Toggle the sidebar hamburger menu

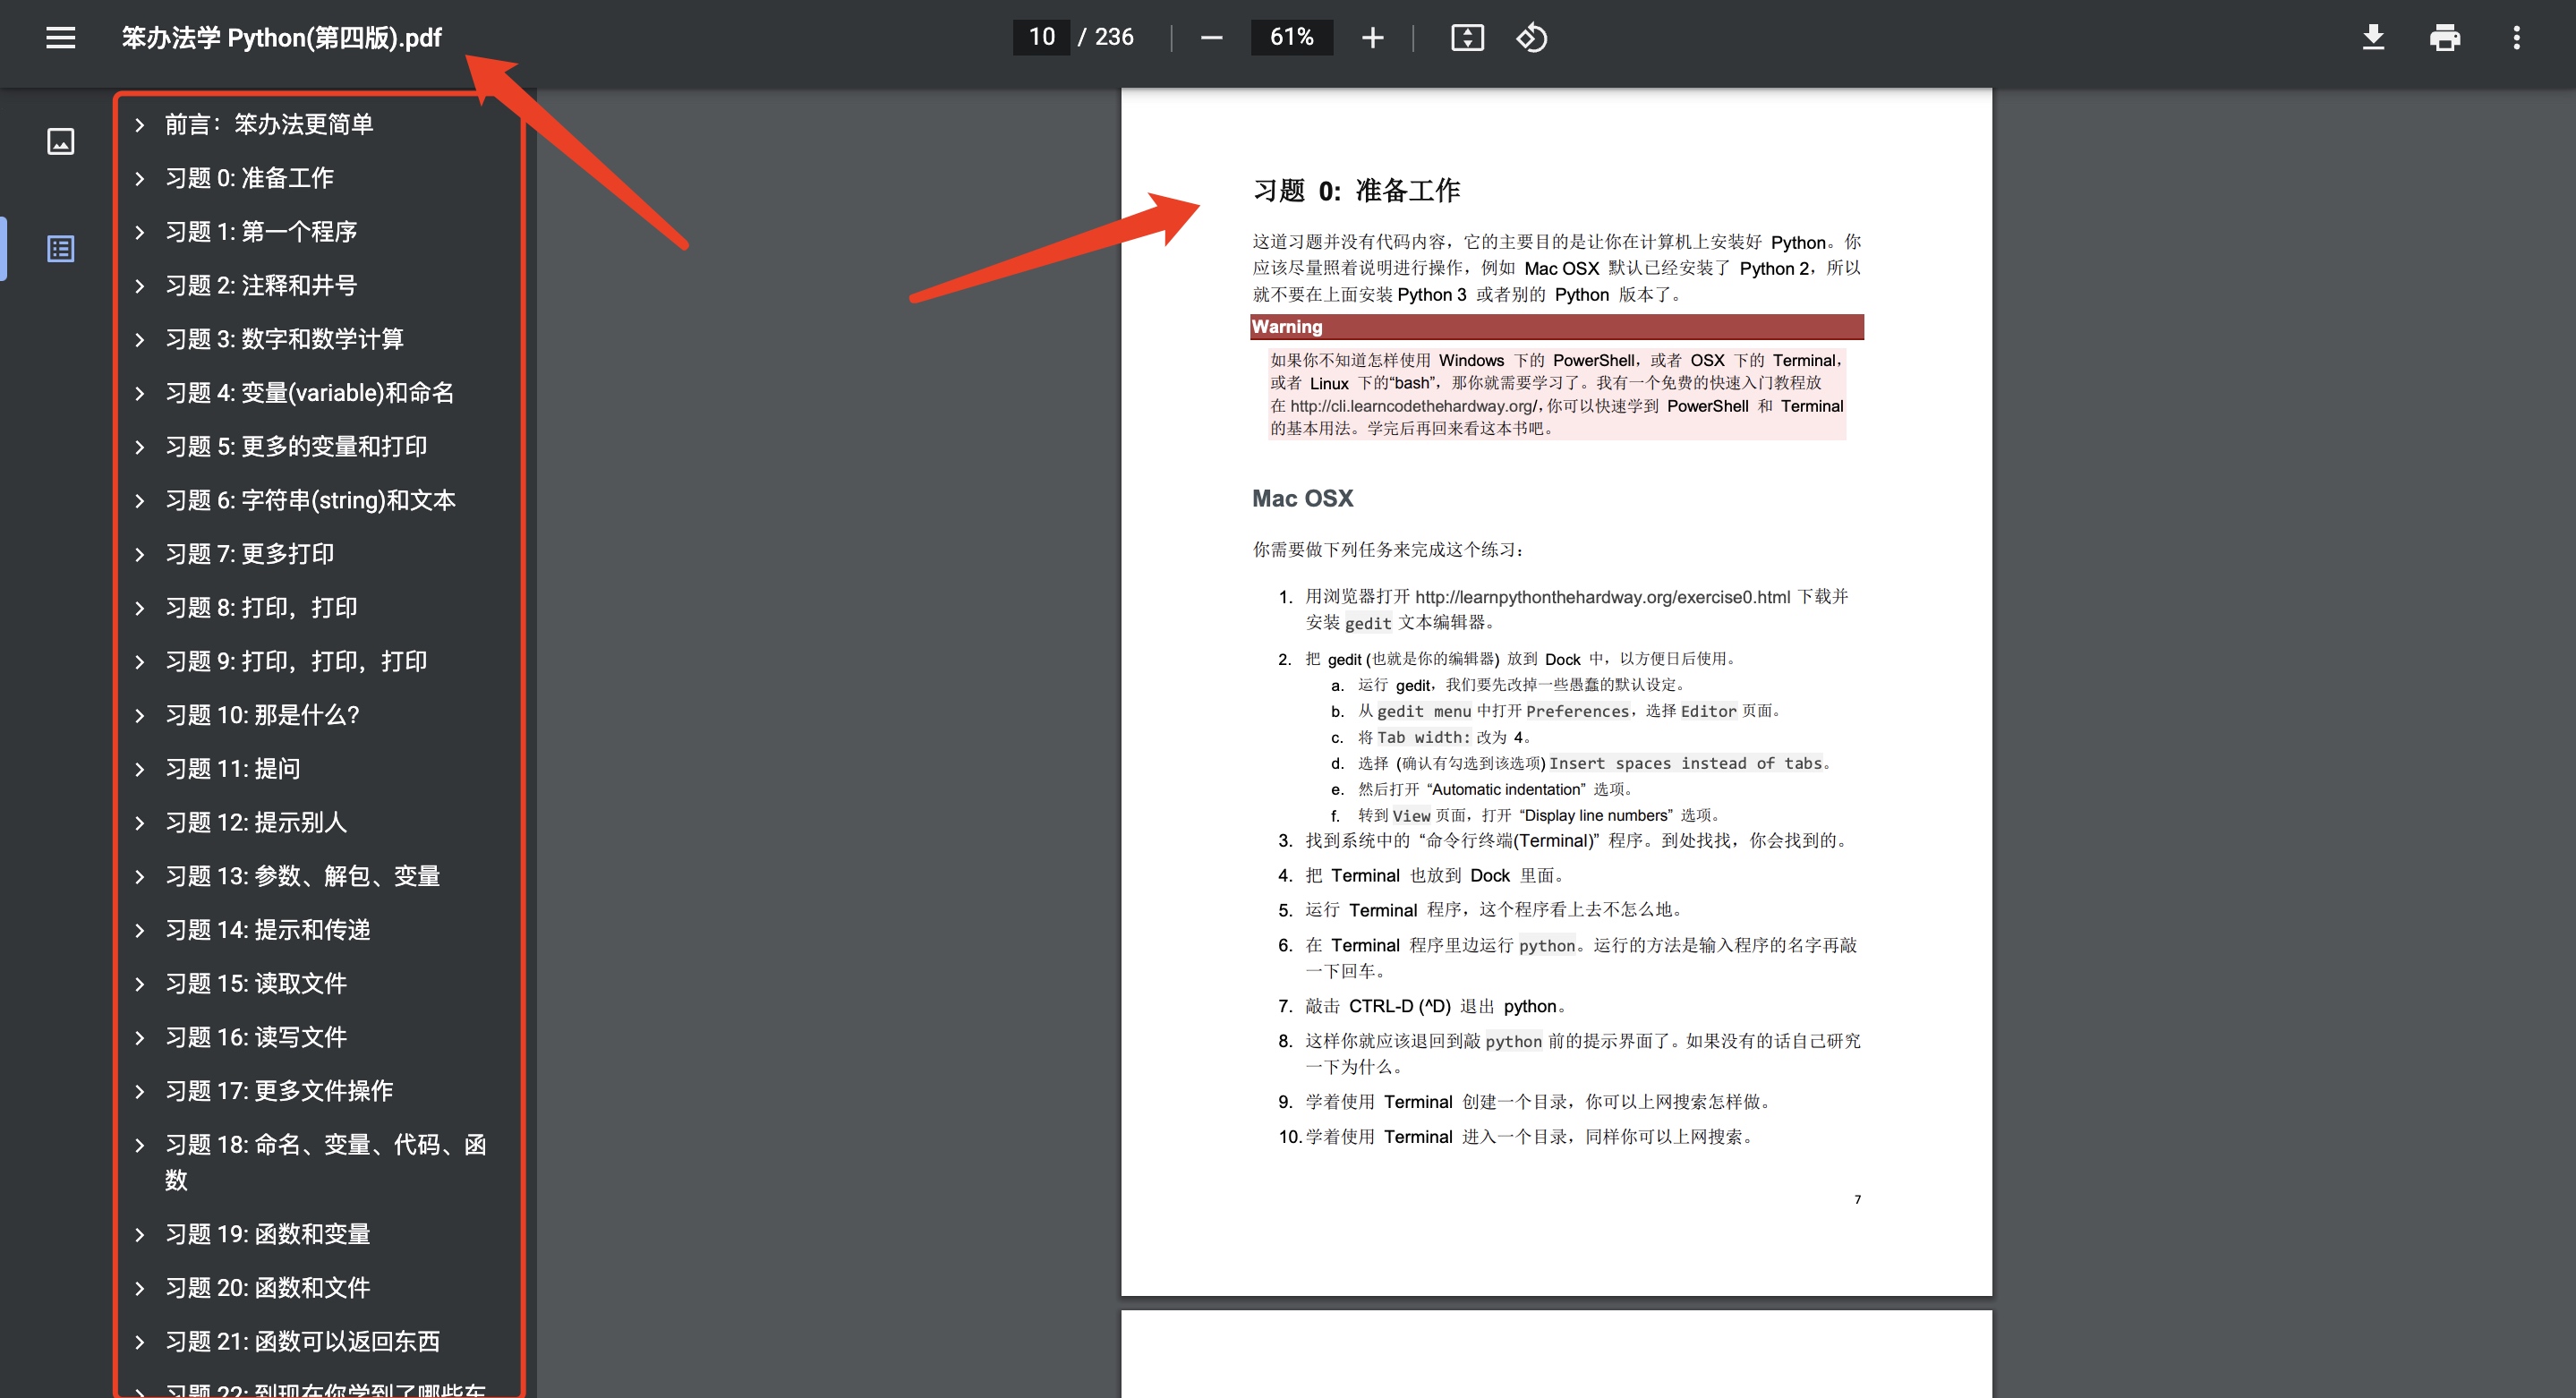60,38
